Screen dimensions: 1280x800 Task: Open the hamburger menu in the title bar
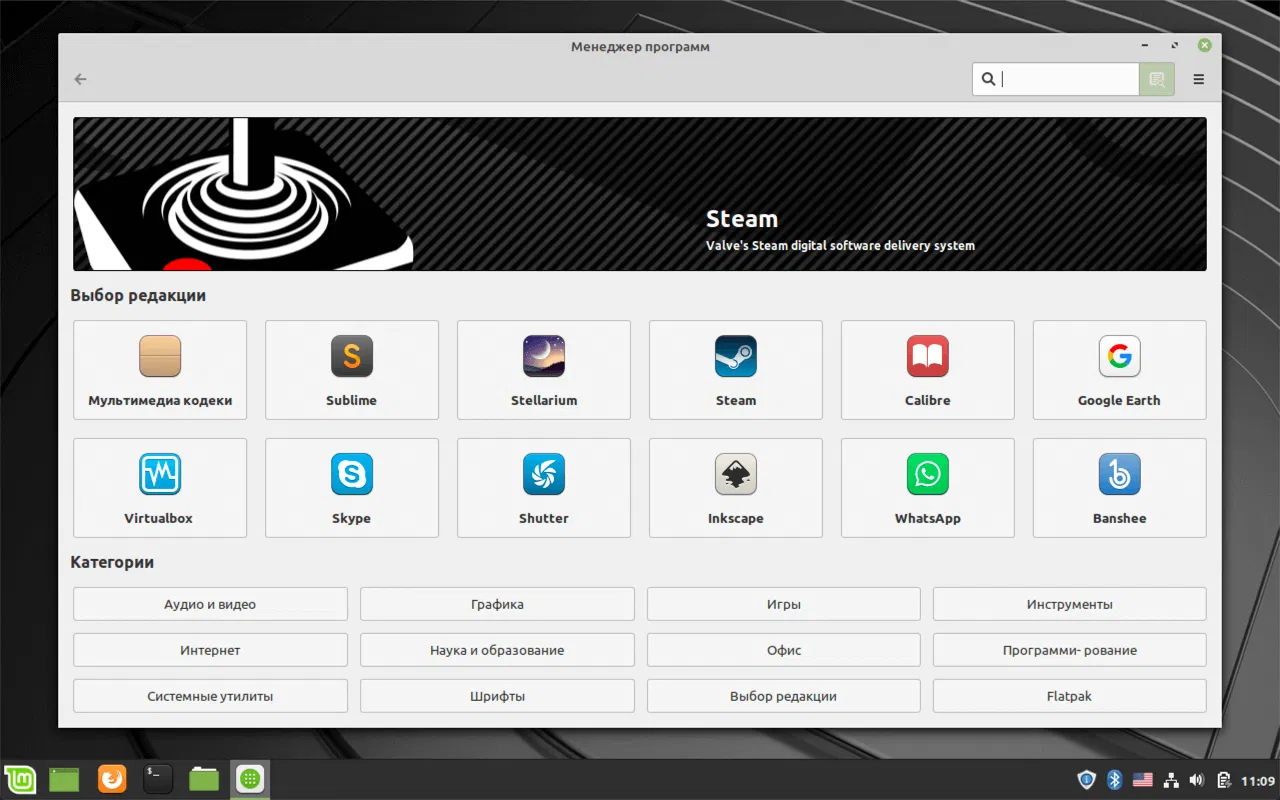(x=1198, y=79)
